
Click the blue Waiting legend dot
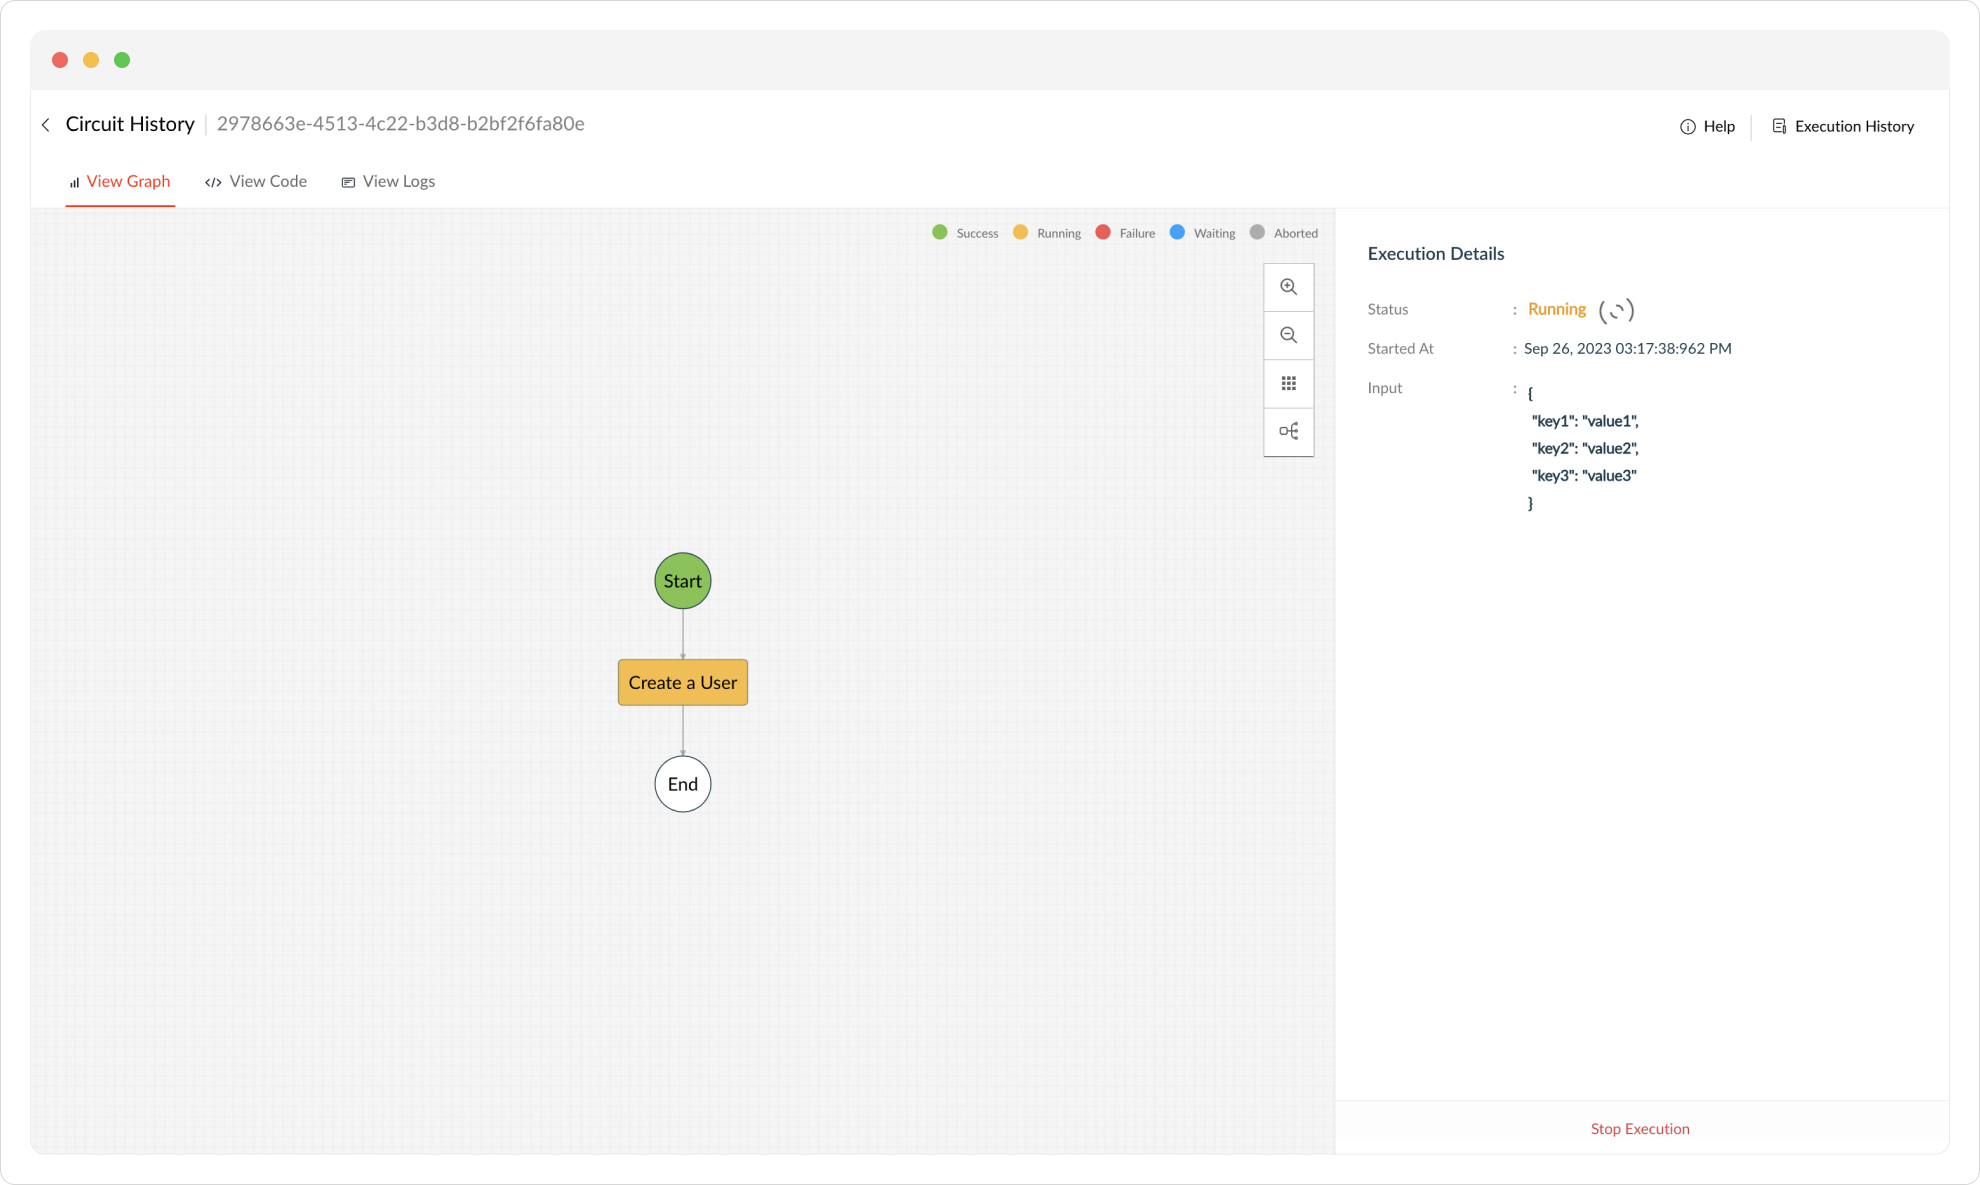(x=1177, y=232)
